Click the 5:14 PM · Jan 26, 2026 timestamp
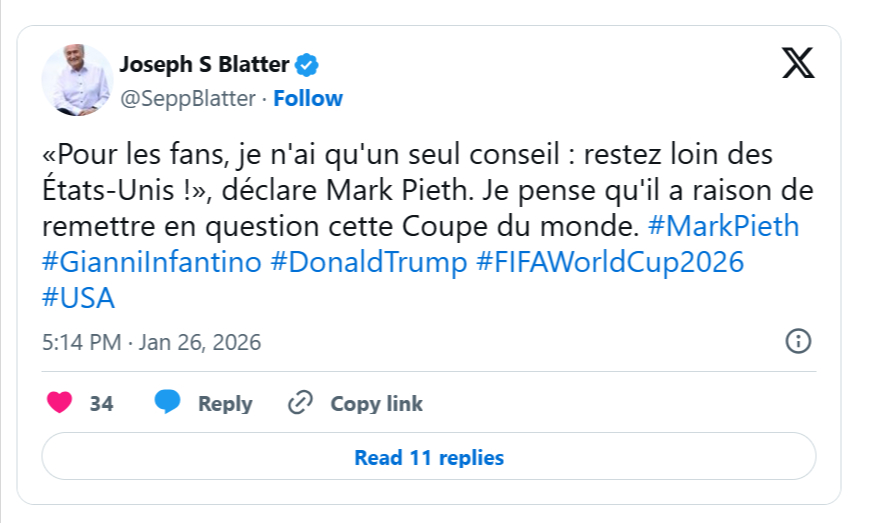The height and width of the screenshot is (523, 870). point(151,343)
